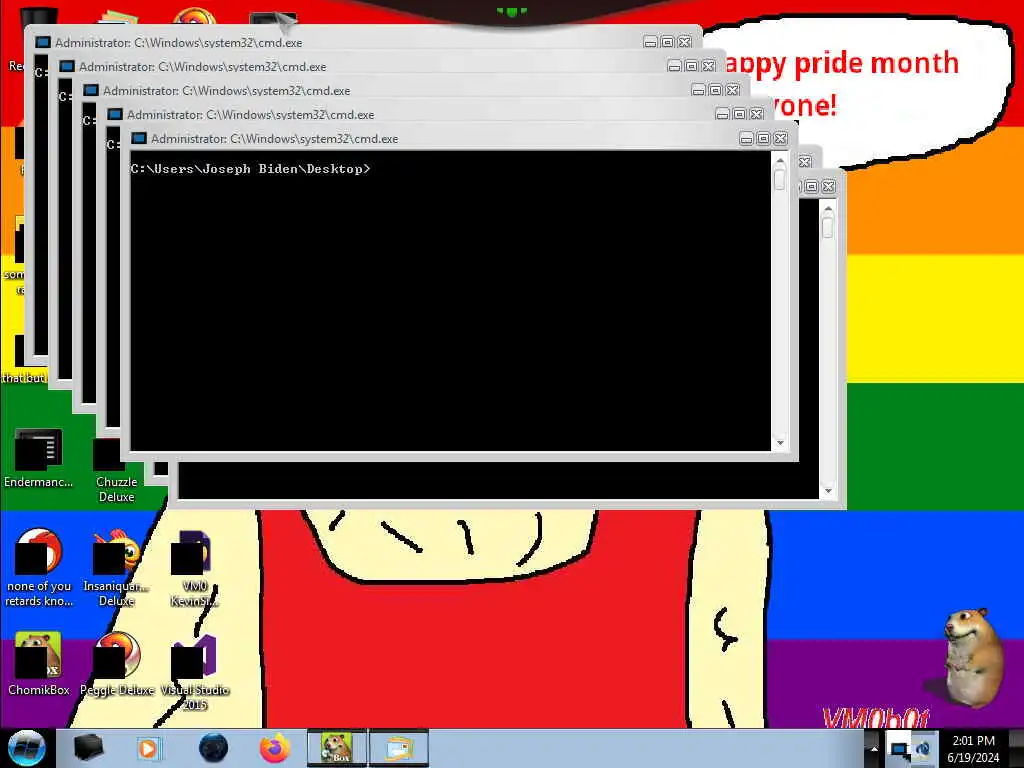Show hidden system tray icons arrow
Image resolution: width=1024 pixels, height=768 pixels.
[874, 749]
